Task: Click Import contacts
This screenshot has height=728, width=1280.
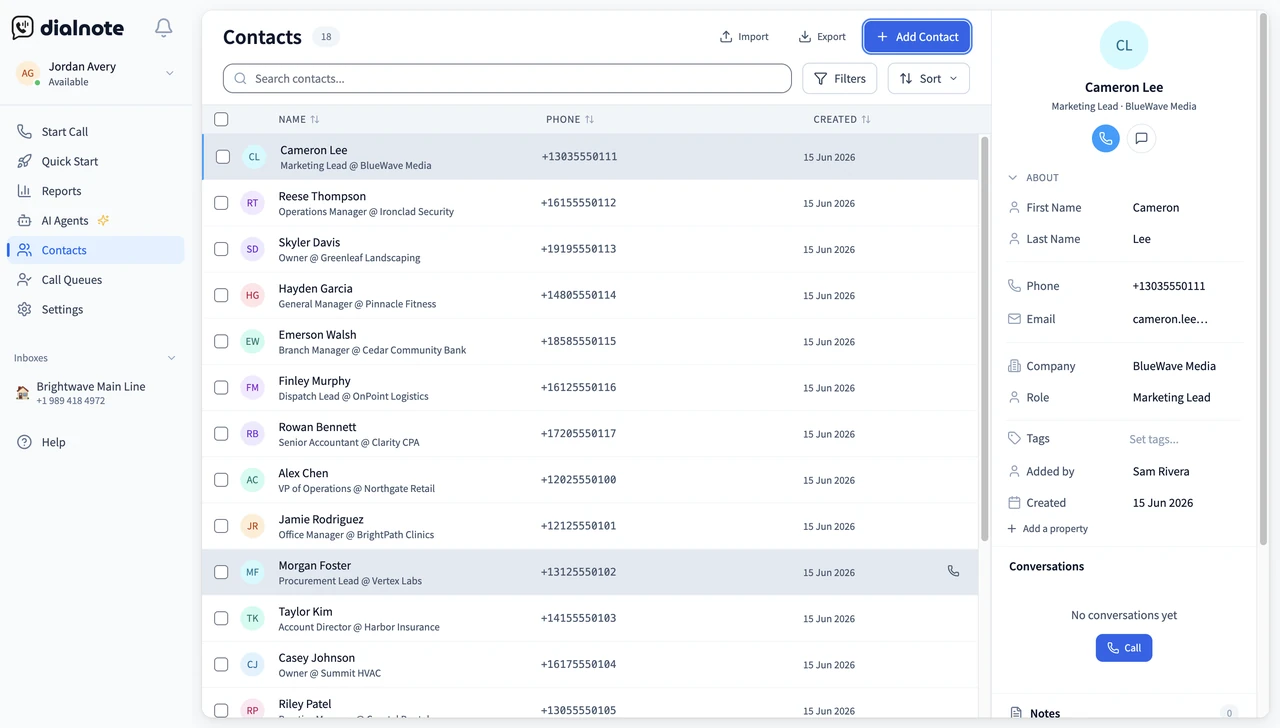Action: click(744, 37)
